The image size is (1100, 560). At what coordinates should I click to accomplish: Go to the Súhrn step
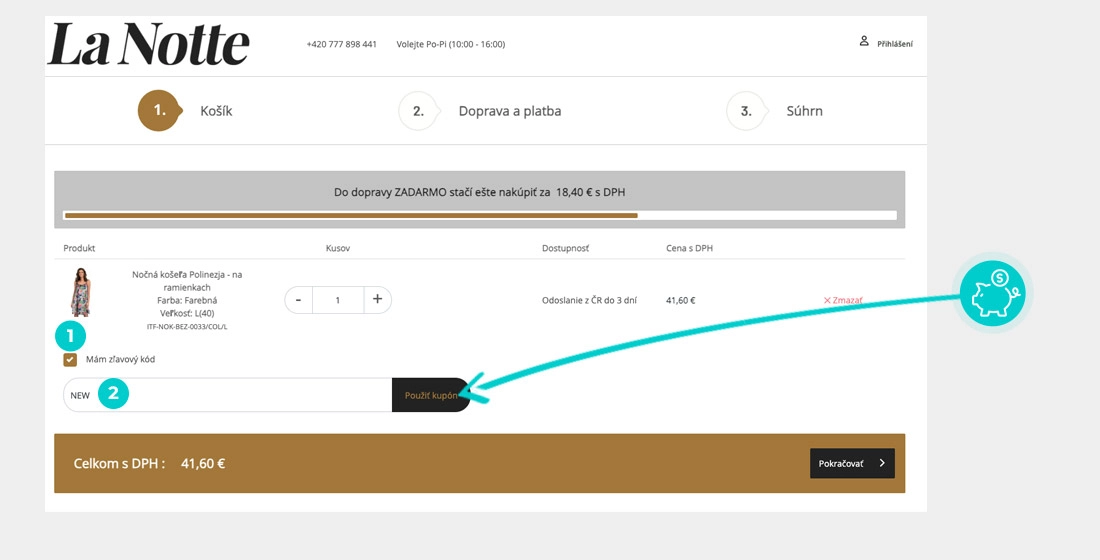coord(805,111)
